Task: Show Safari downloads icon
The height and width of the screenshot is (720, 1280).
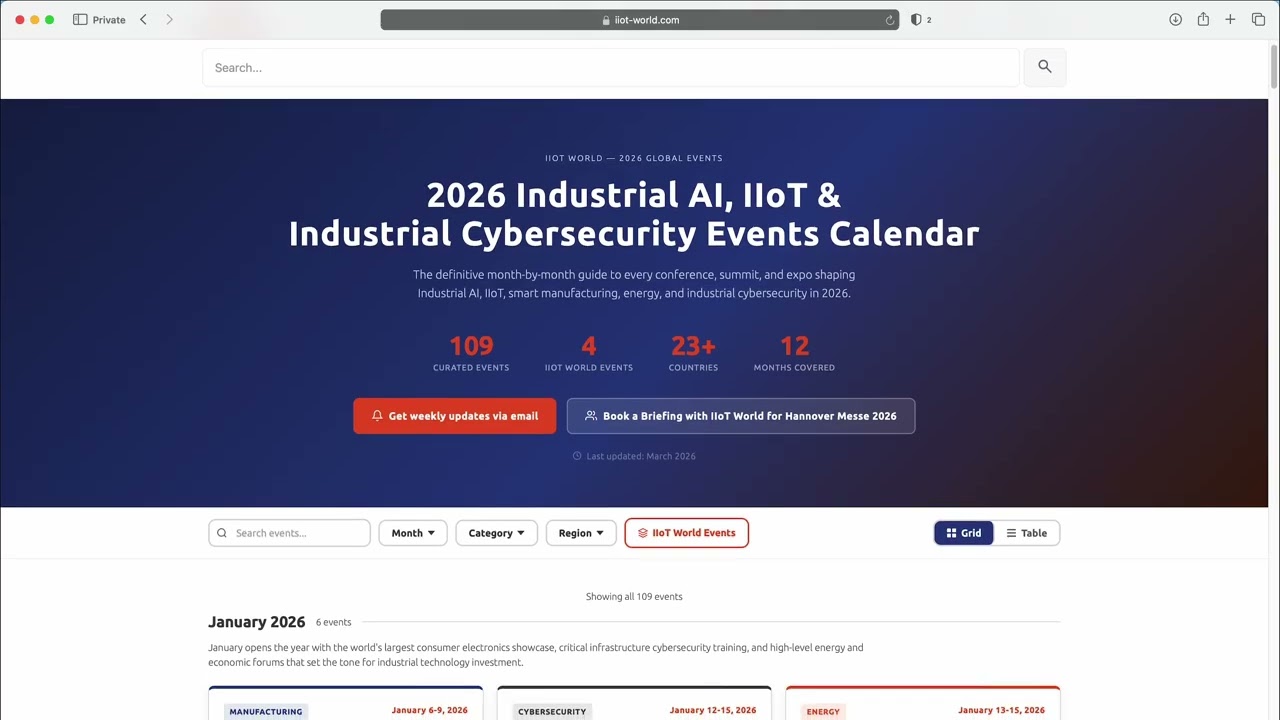Action: [x=1176, y=20]
